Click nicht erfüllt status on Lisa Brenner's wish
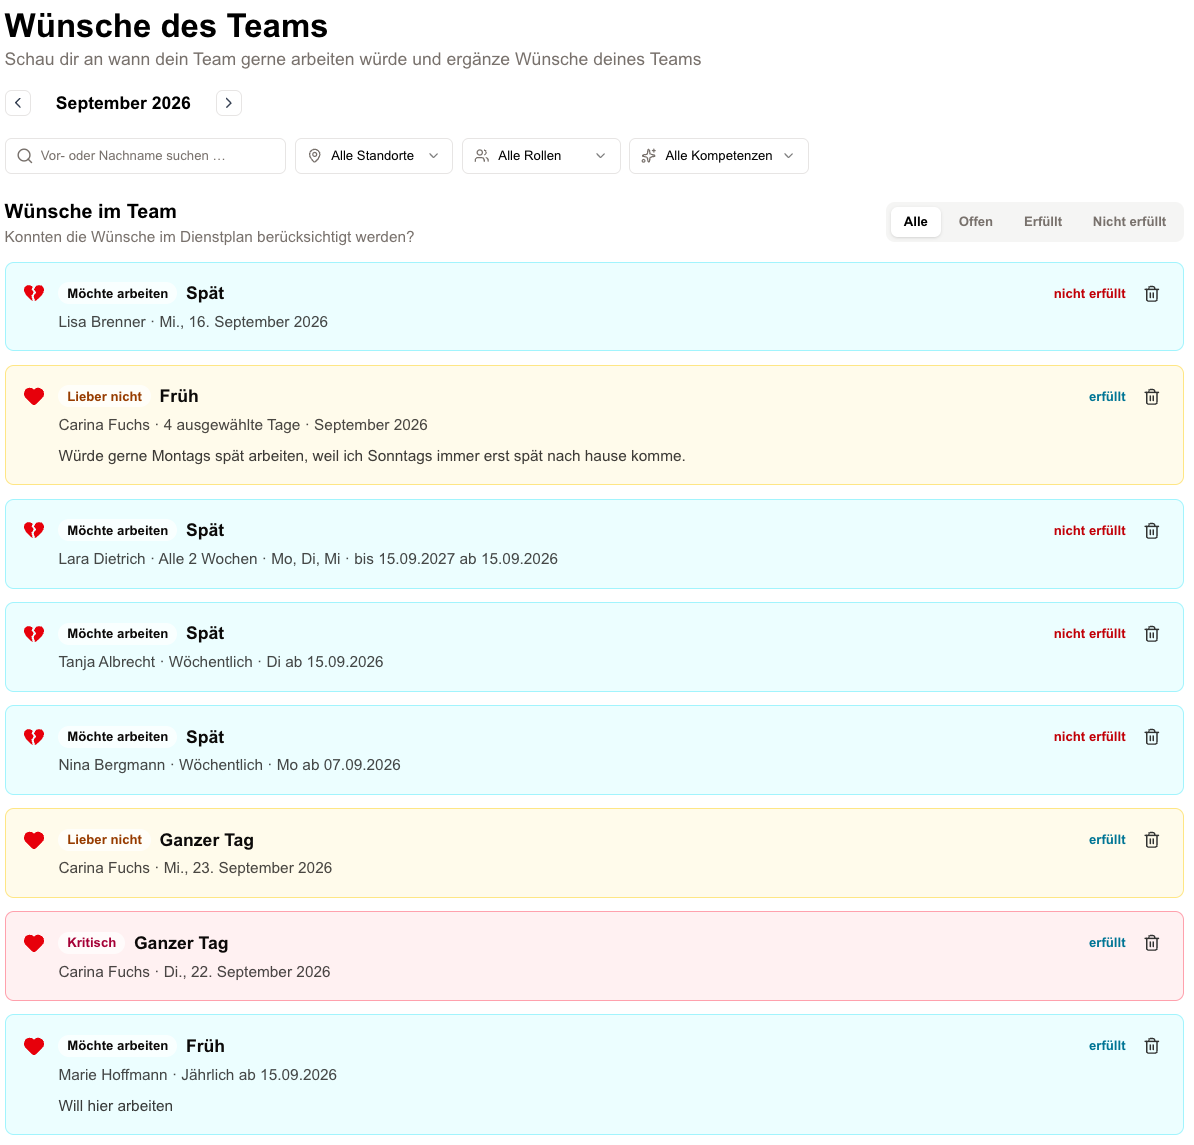 [1089, 294]
